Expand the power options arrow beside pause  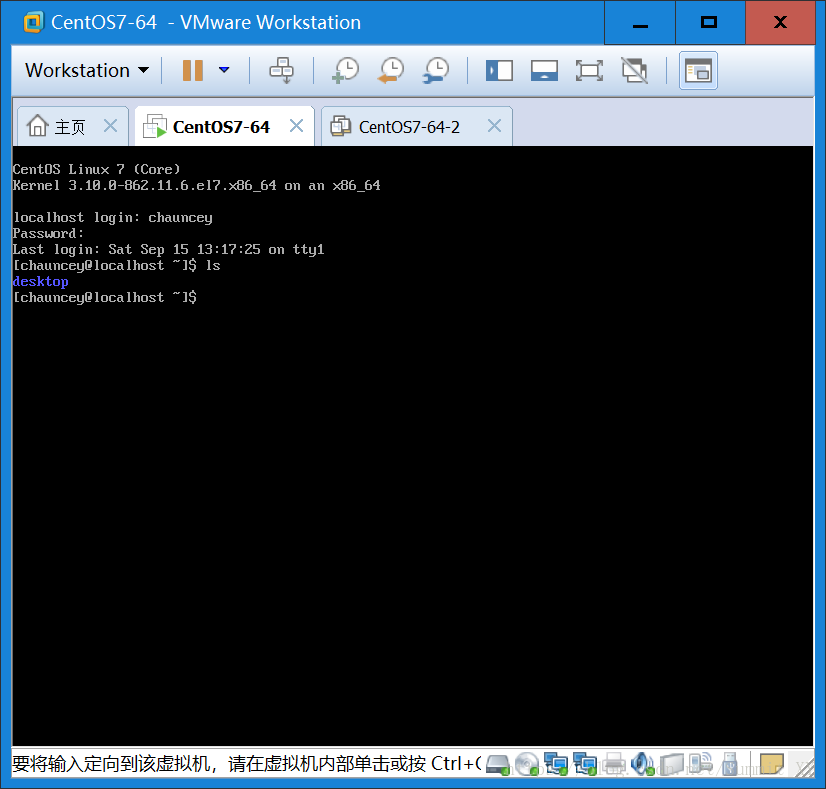[x=224, y=70]
